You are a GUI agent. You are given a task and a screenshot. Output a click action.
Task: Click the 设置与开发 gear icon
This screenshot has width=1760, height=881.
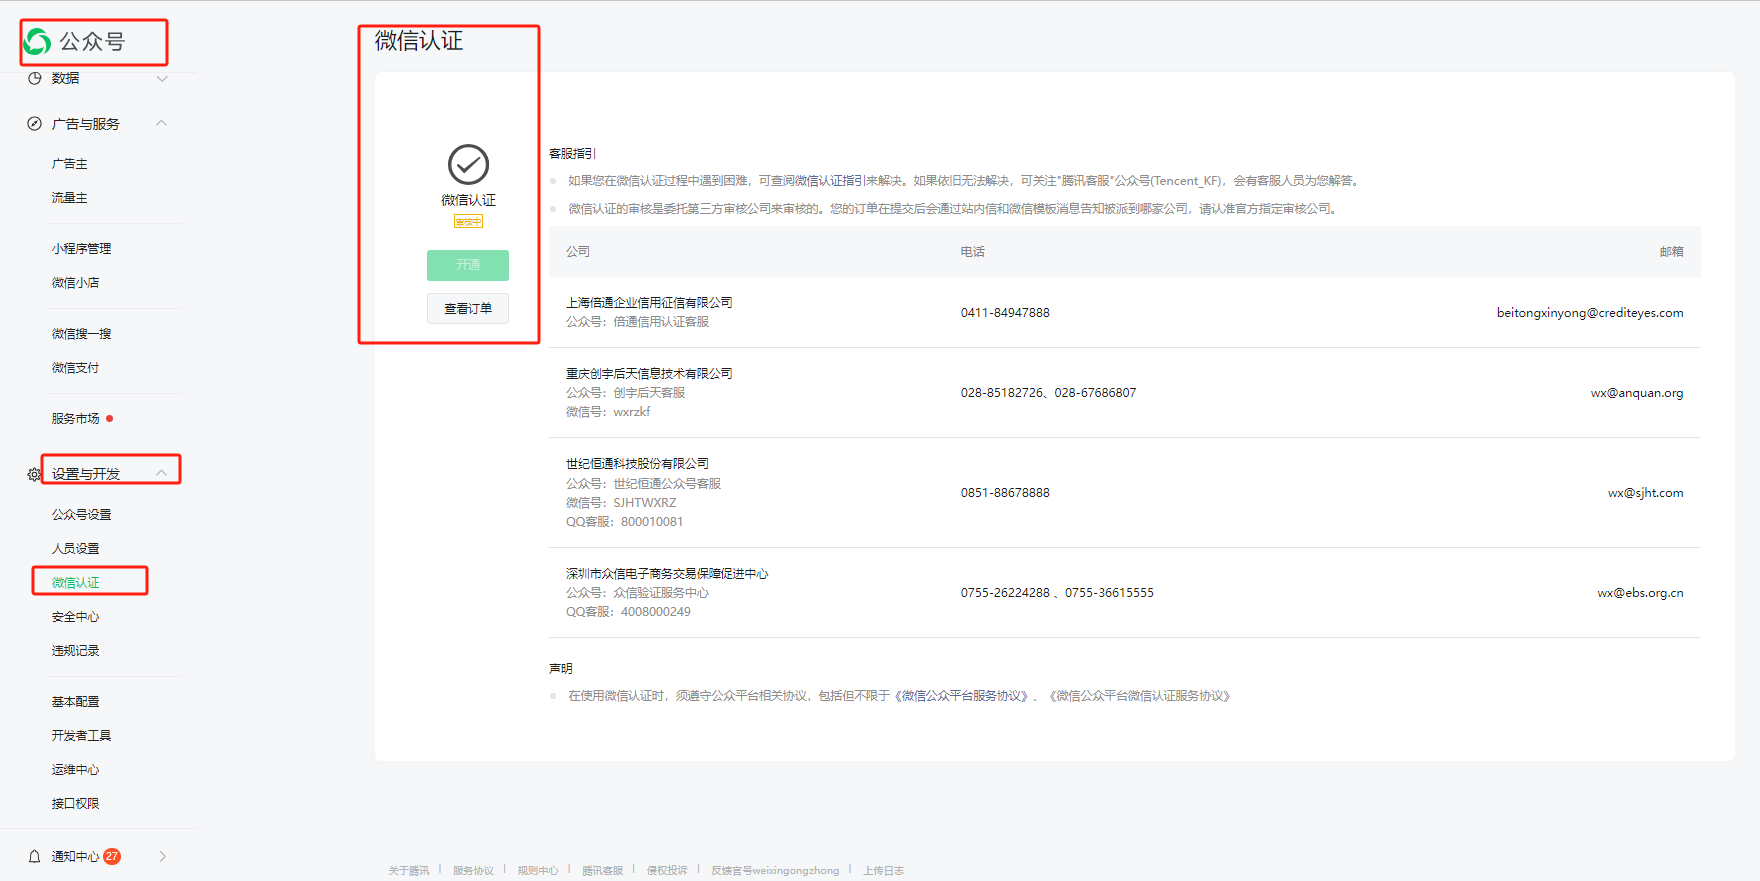pos(34,474)
